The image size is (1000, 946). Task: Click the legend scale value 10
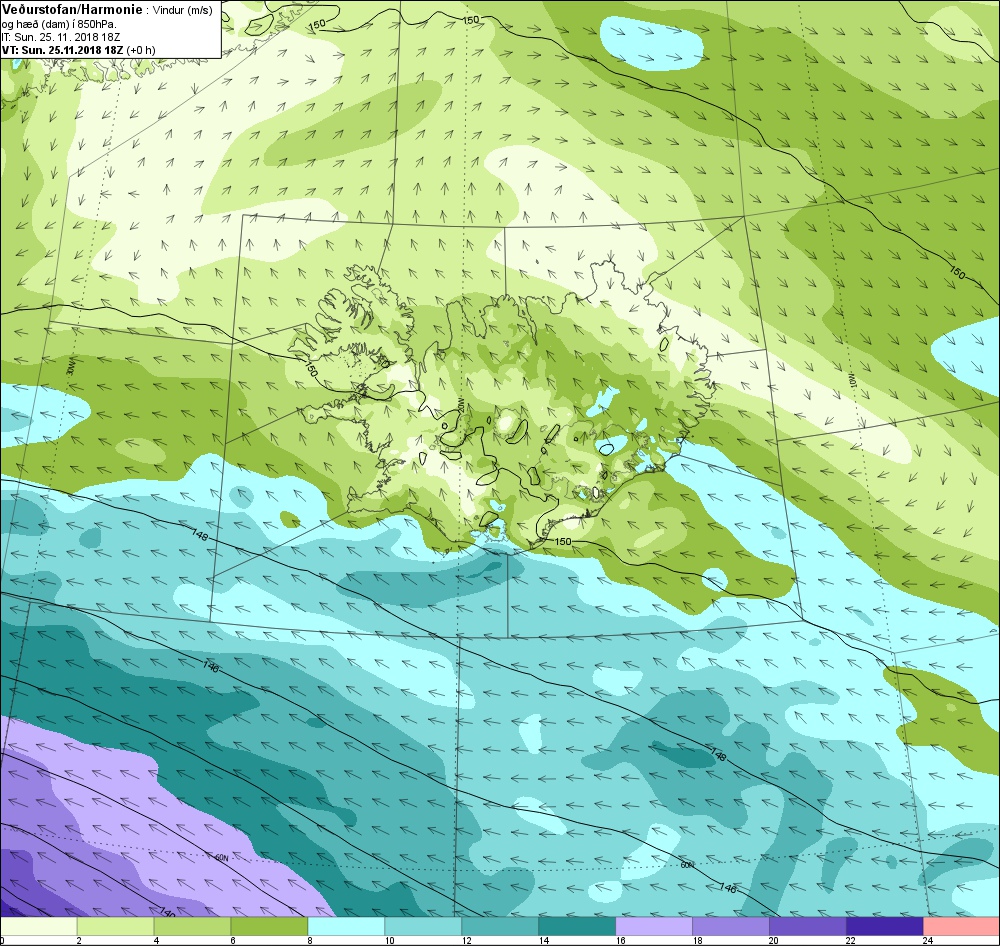(390, 940)
